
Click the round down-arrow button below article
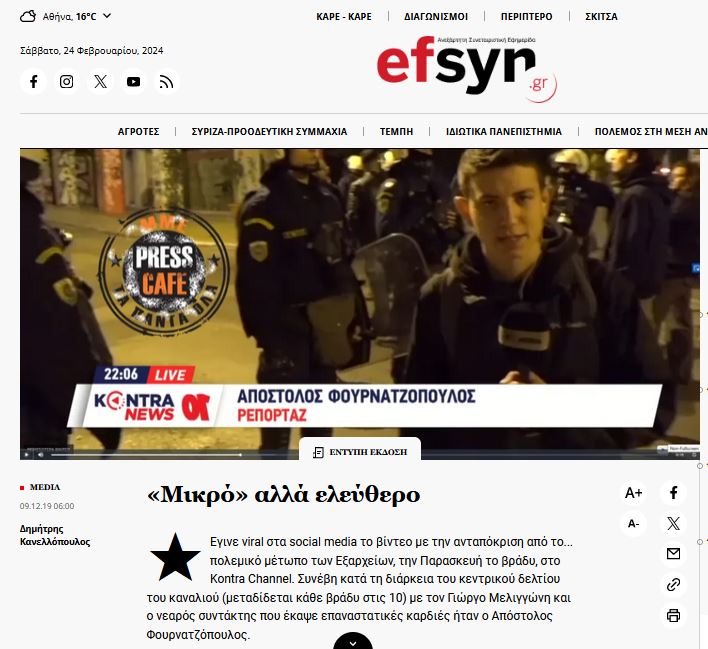point(353,641)
